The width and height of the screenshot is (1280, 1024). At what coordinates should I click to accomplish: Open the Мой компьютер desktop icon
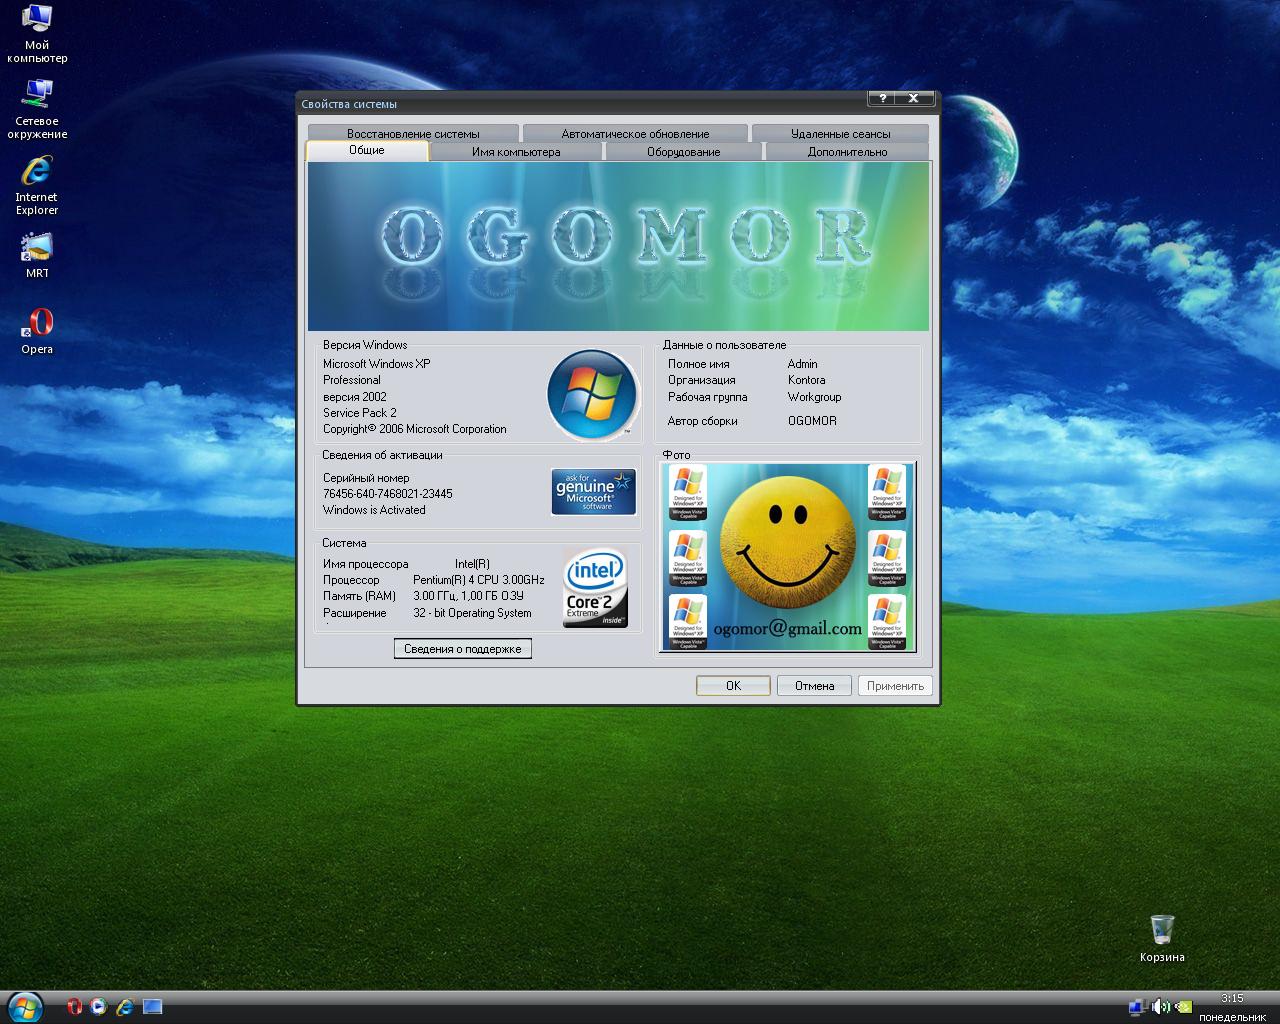coord(37,33)
